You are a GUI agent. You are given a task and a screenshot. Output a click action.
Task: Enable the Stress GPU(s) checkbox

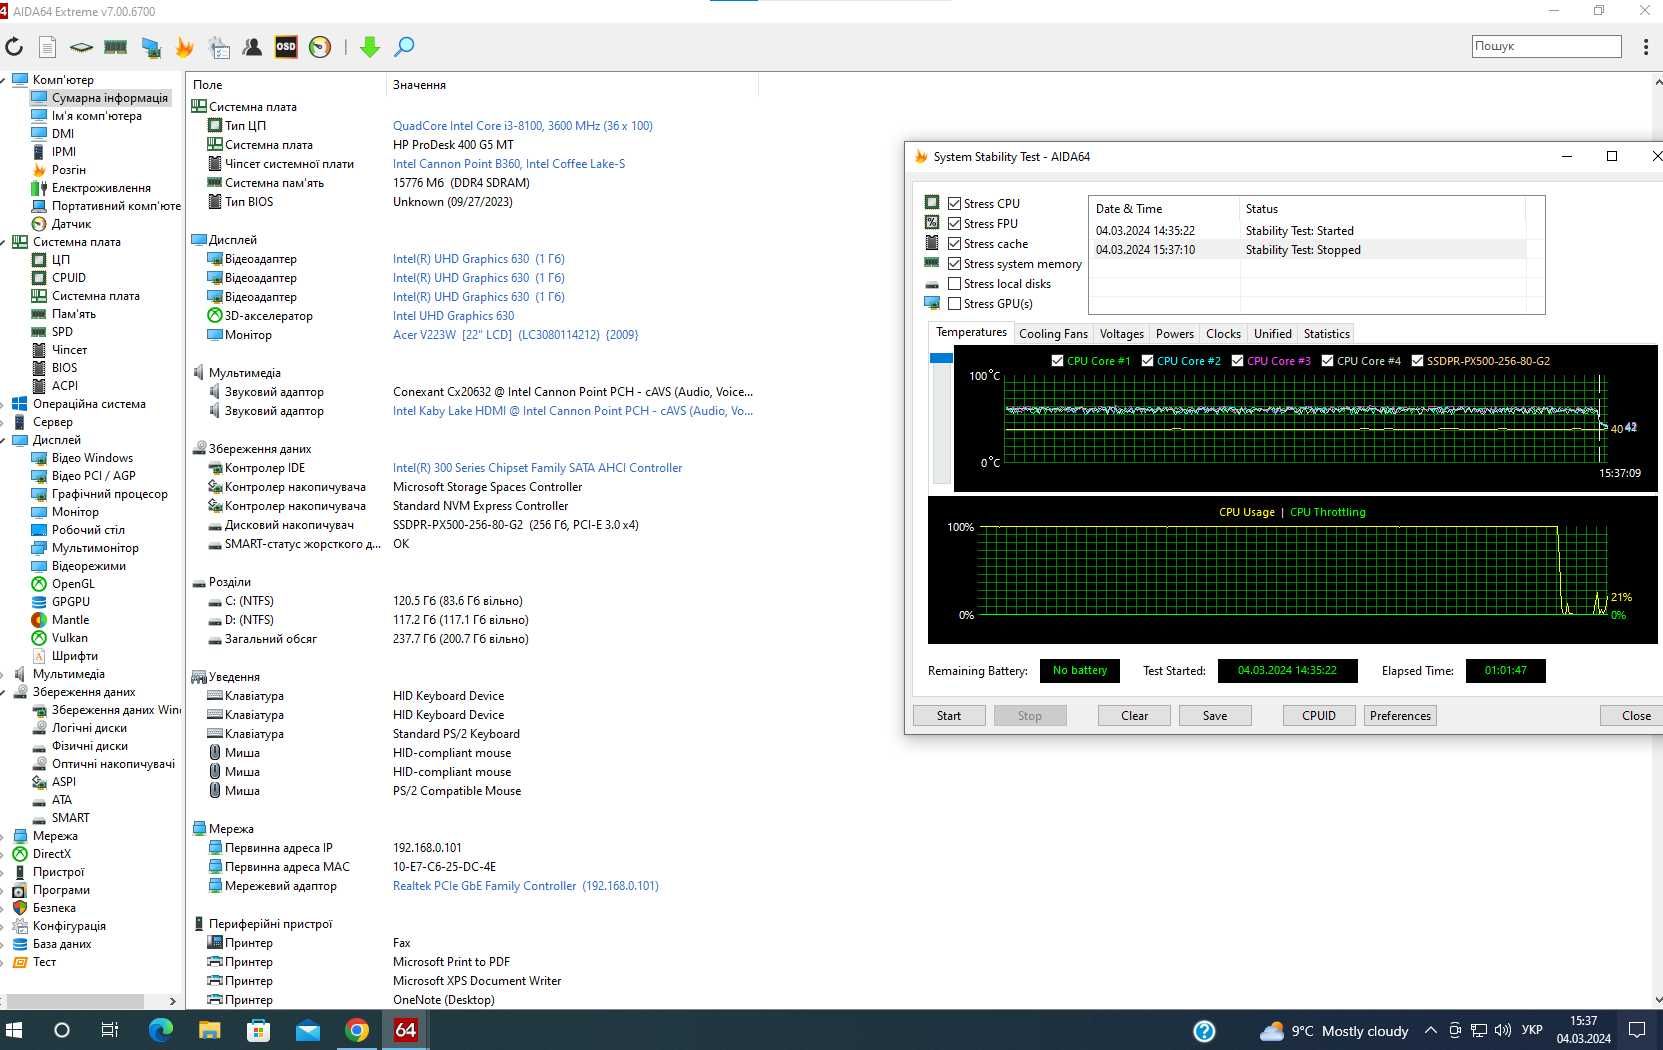pyautogui.click(x=954, y=303)
